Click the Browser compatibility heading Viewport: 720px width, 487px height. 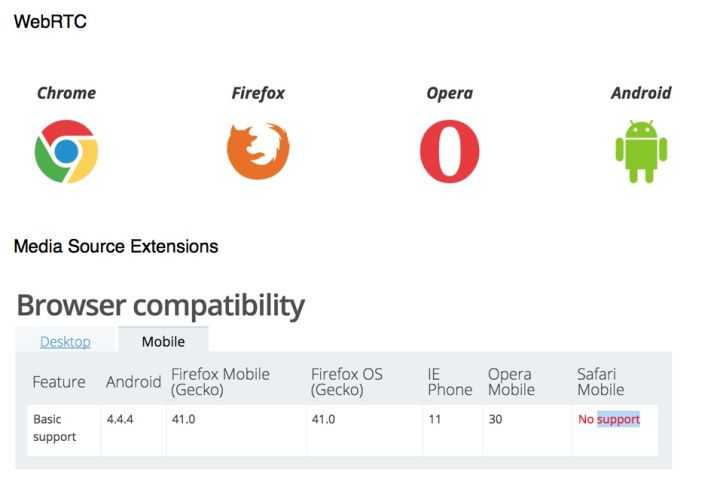click(161, 305)
